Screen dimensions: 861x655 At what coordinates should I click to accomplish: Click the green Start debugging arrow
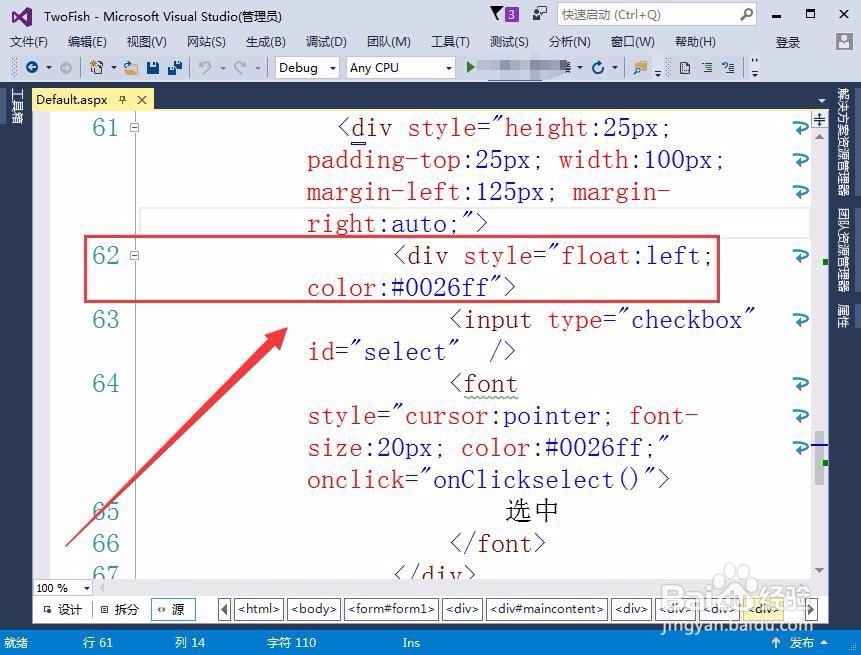coord(470,68)
